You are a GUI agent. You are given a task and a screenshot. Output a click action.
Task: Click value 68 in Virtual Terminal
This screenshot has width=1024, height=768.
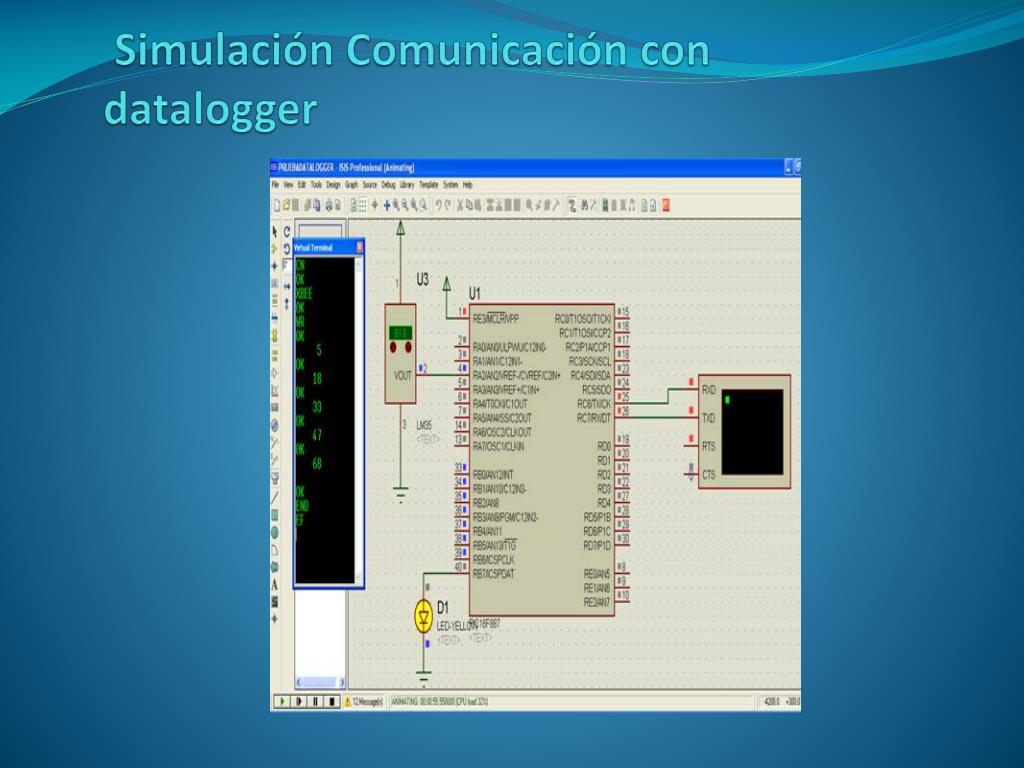coord(317,464)
